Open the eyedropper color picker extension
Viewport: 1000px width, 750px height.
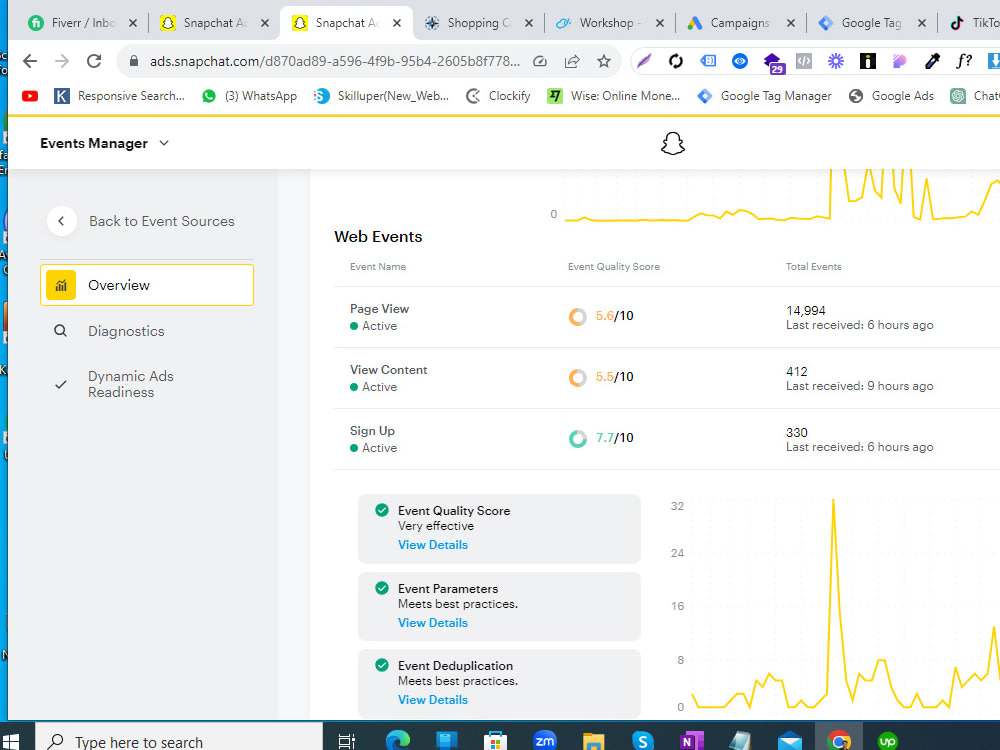pyautogui.click(x=932, y=61)
